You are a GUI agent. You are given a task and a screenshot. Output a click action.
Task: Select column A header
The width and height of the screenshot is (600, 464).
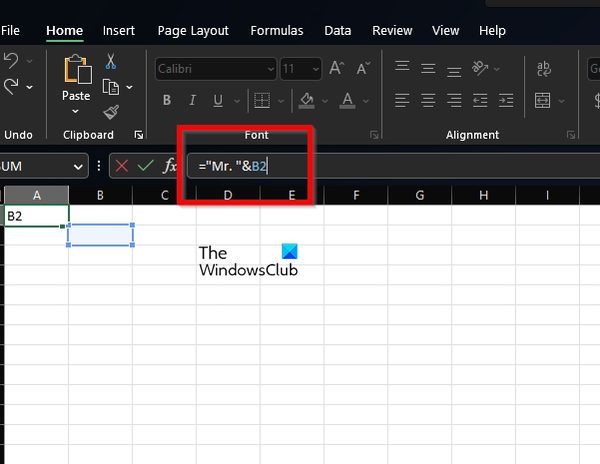(37, 195)
